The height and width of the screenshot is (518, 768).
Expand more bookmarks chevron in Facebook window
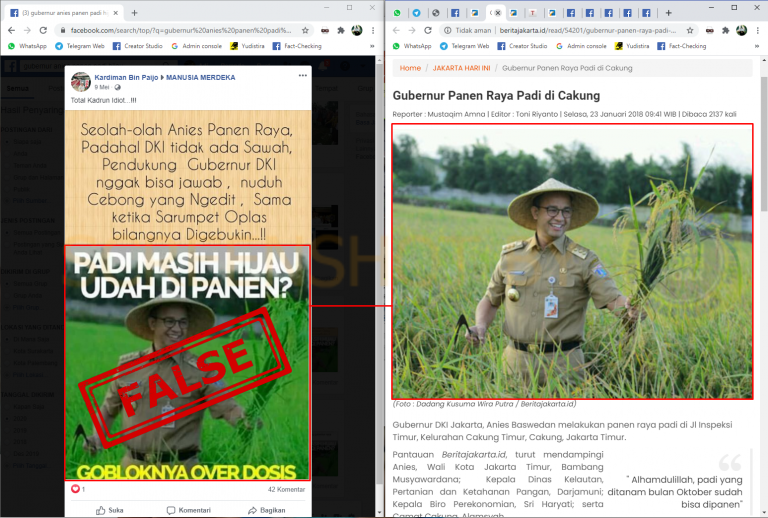click(x=372, y=46)
